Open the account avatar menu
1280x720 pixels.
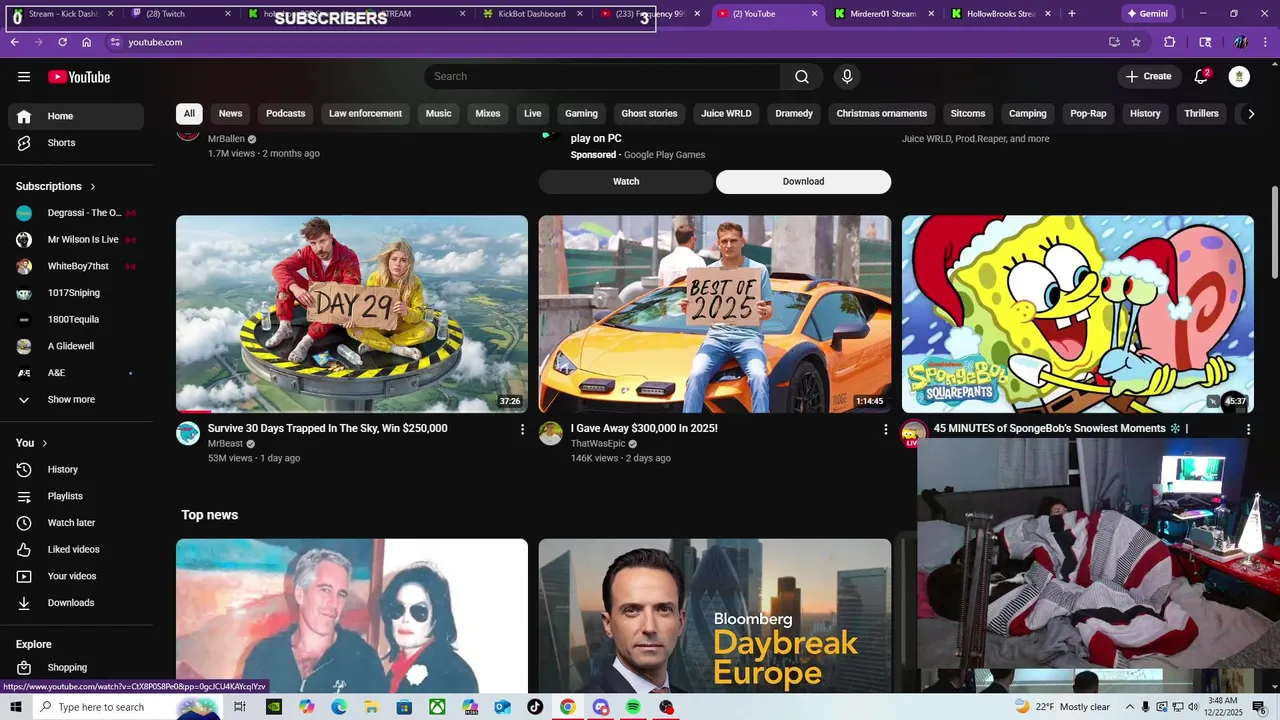[1239, 77]
